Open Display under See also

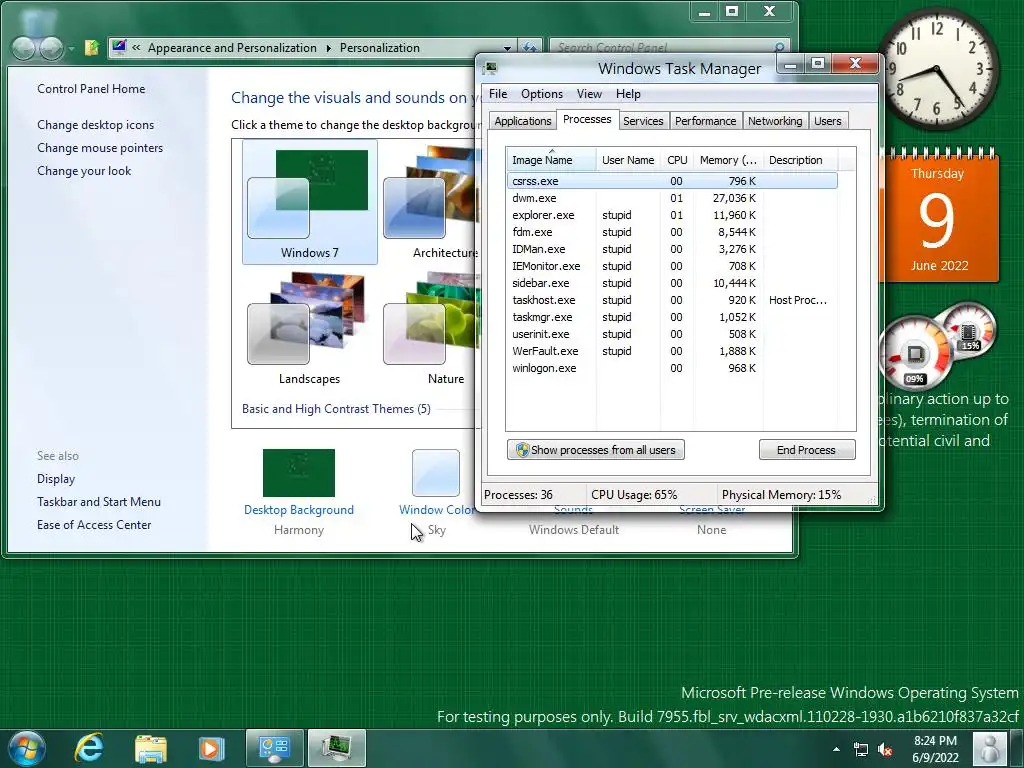(56, 479)
